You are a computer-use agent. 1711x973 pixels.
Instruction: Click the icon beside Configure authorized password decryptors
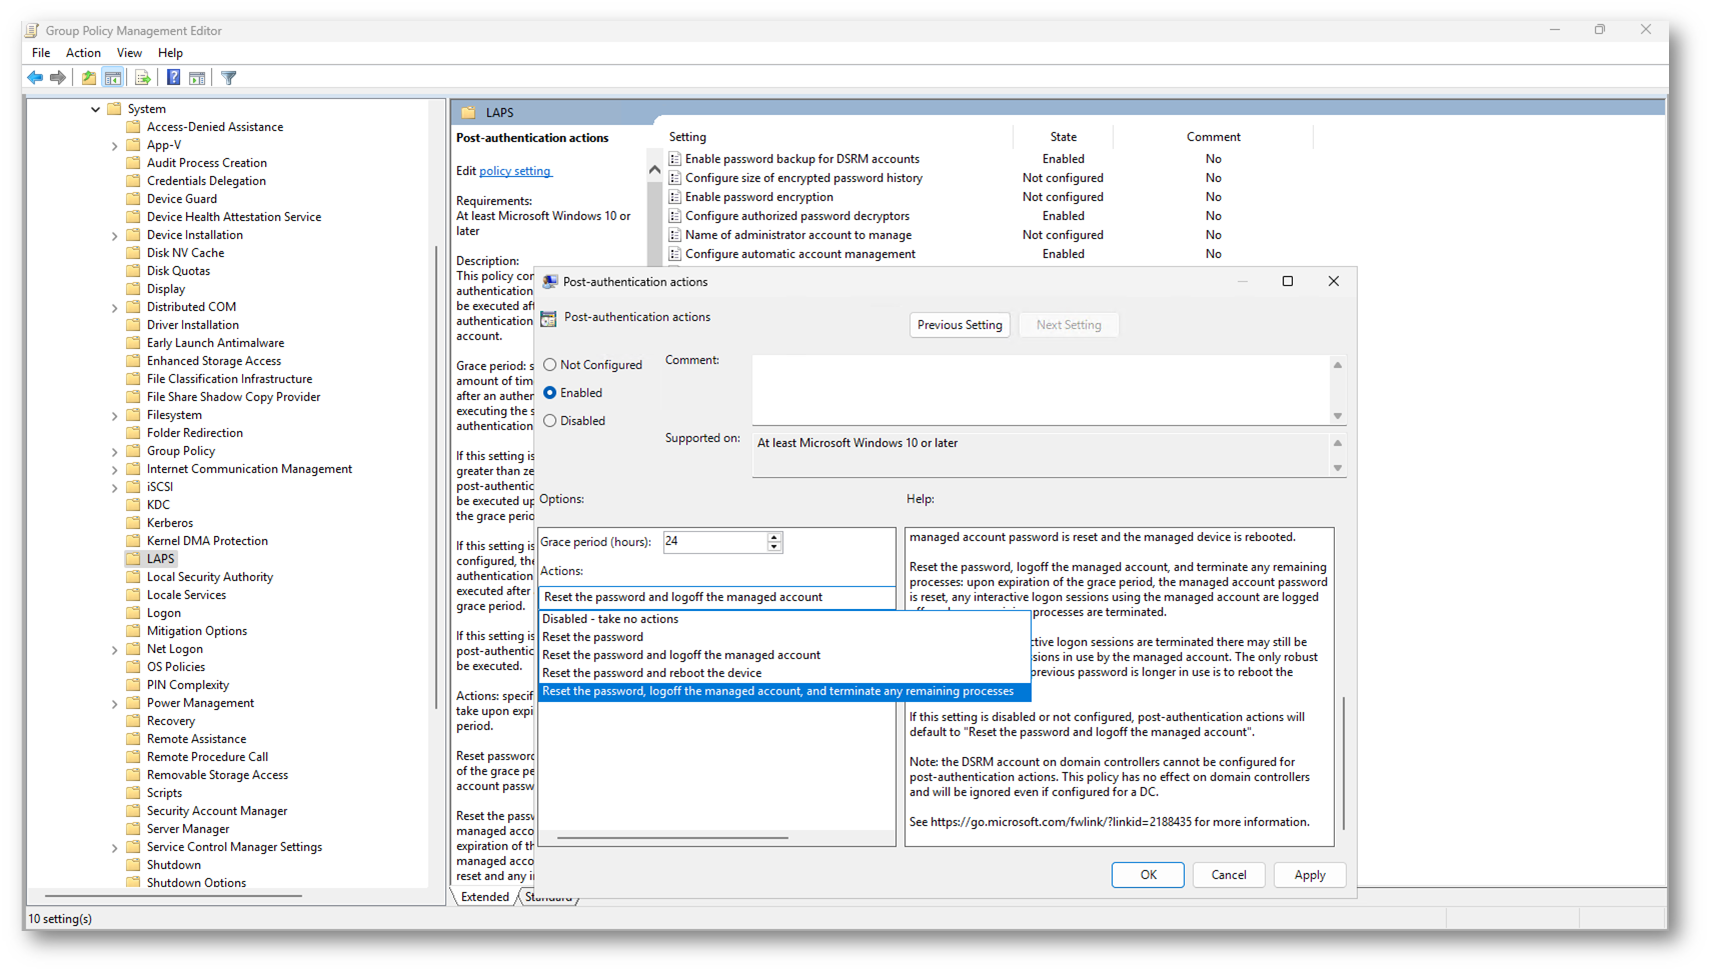point(675,216)
